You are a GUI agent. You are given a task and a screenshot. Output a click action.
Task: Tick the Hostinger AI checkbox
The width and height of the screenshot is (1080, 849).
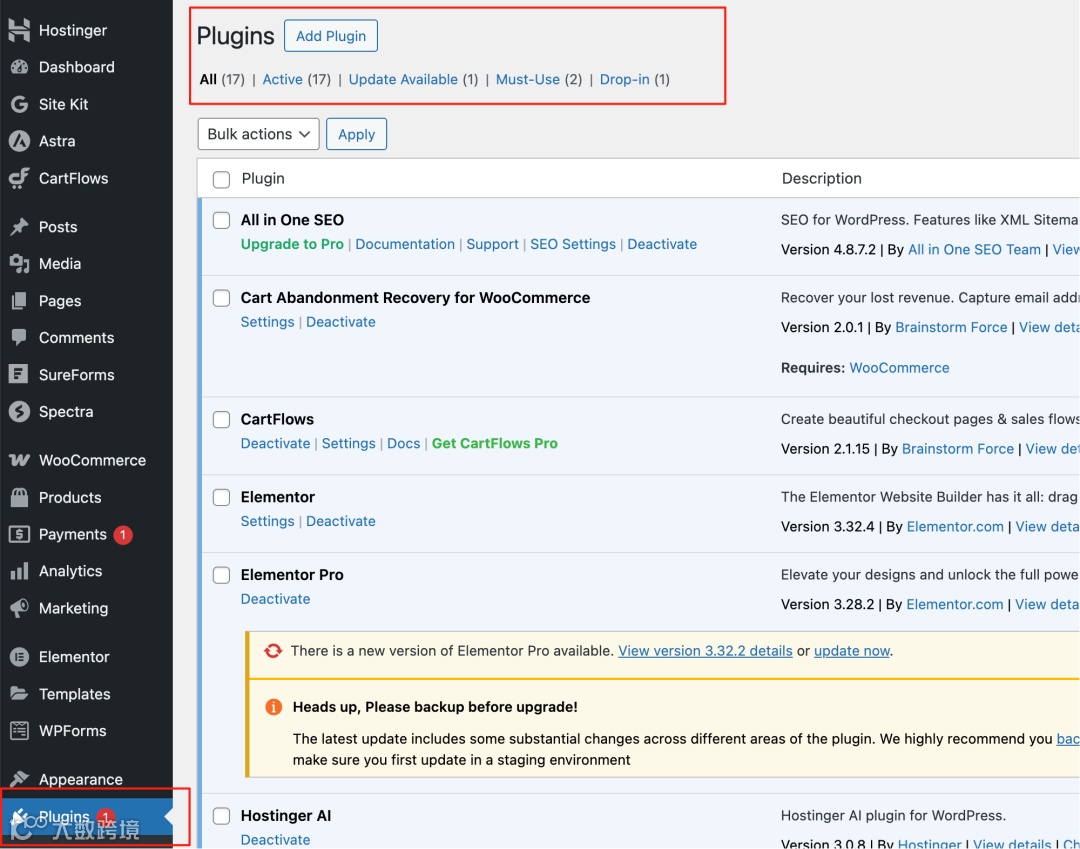[221, 817]
